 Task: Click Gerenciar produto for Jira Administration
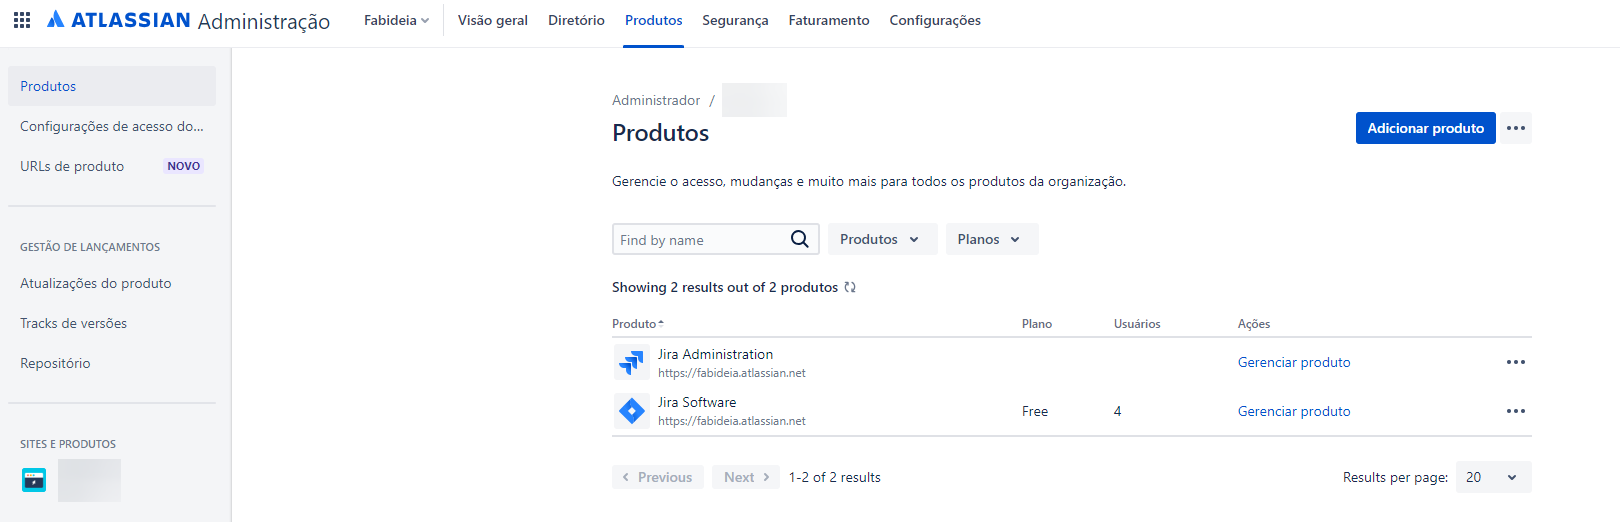pos(1294,362)
